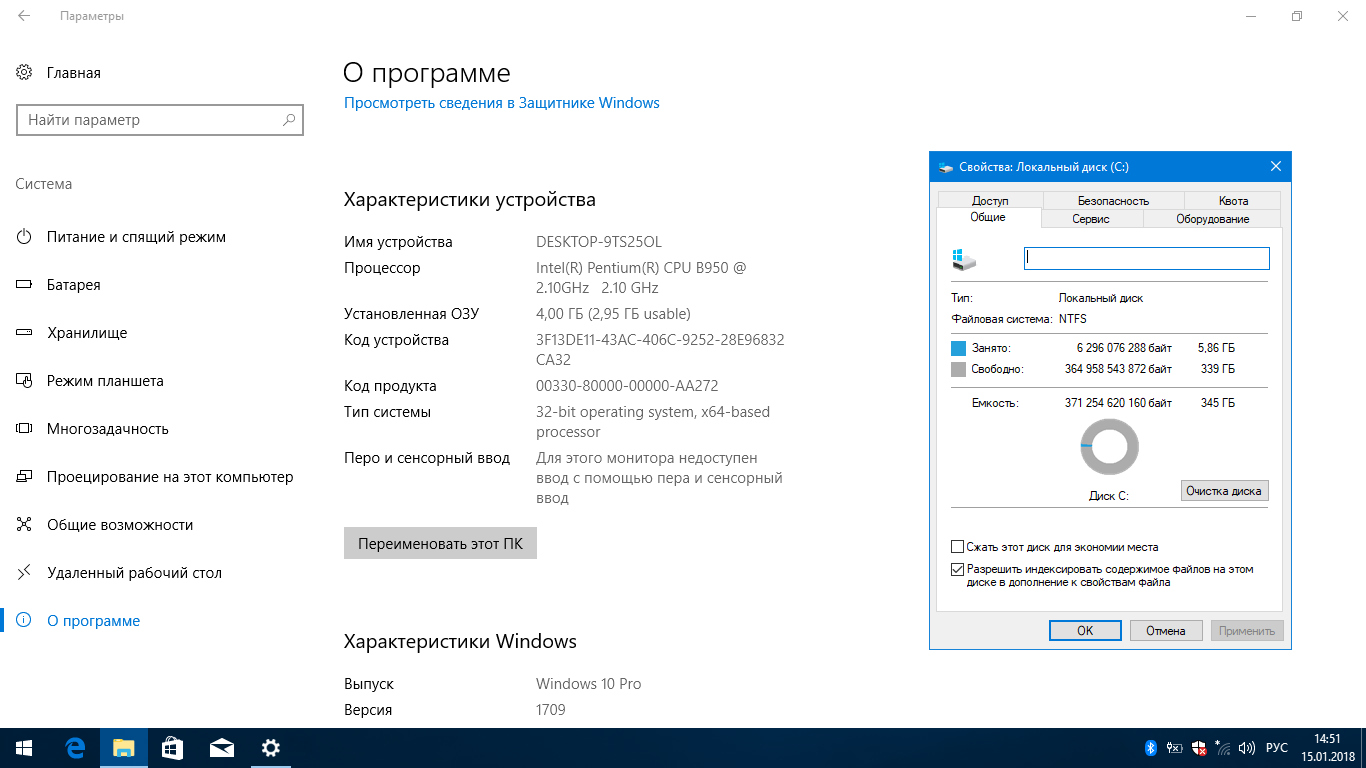Viewport: 1366px width, 768px height.
Task: Click the Settings gear on the taskbar
Action: [270, 748]
